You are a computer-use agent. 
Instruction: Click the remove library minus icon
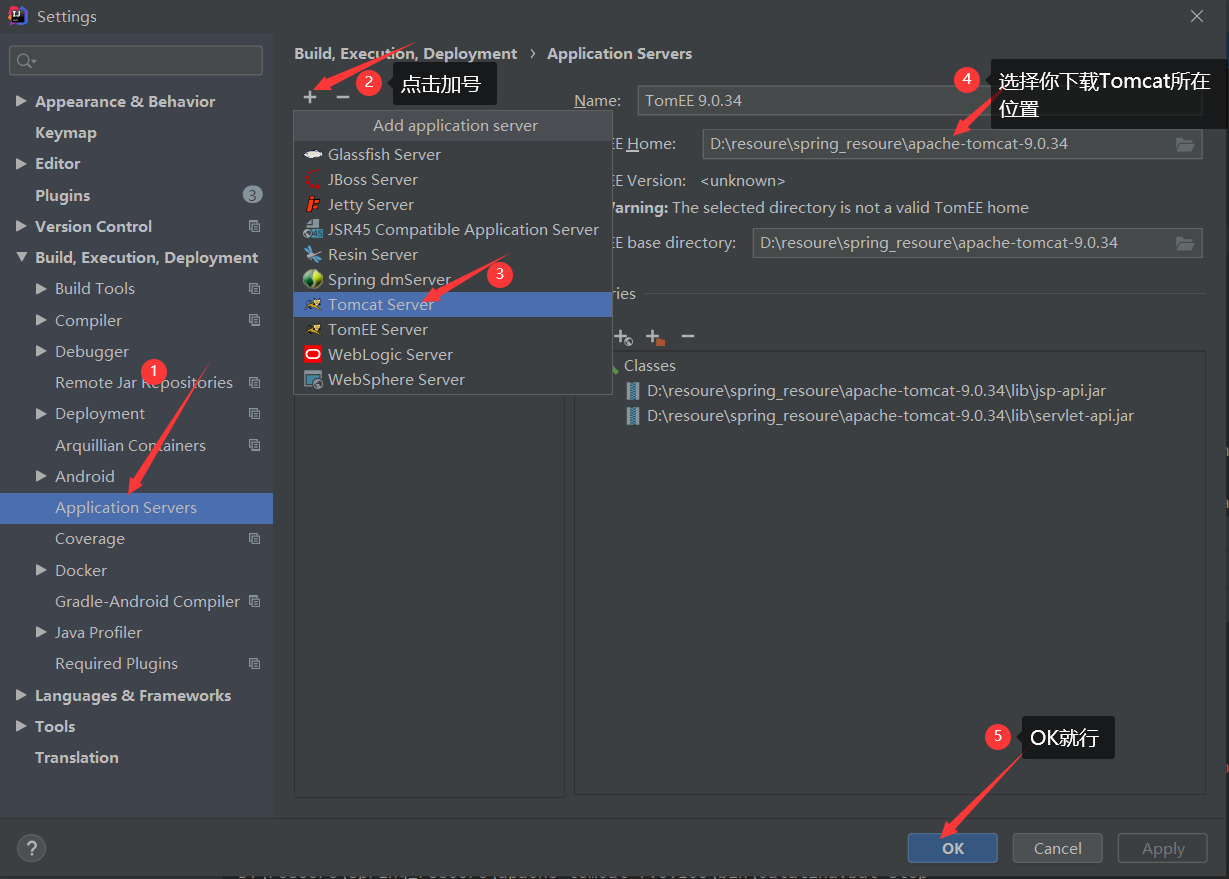coord(687,337)
